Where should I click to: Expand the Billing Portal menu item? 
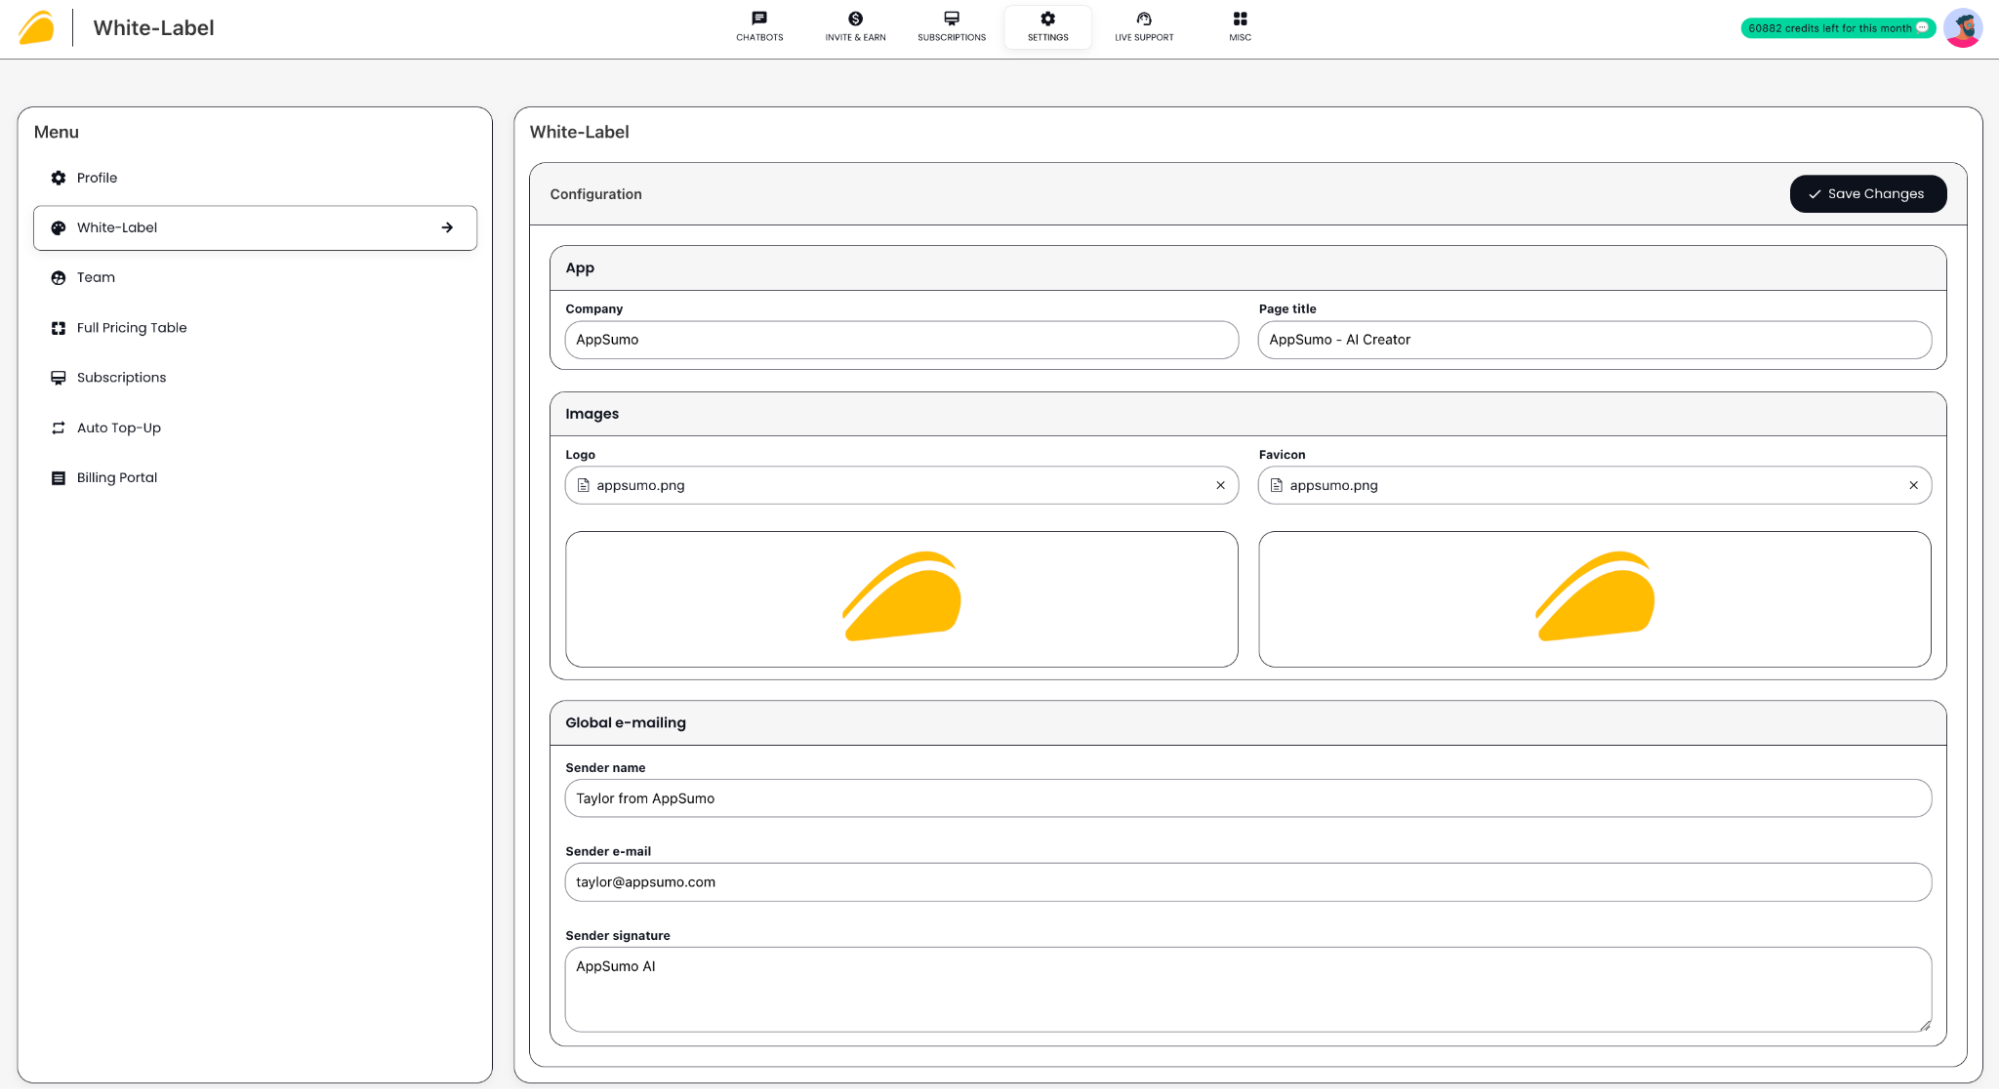pos(115,478)
